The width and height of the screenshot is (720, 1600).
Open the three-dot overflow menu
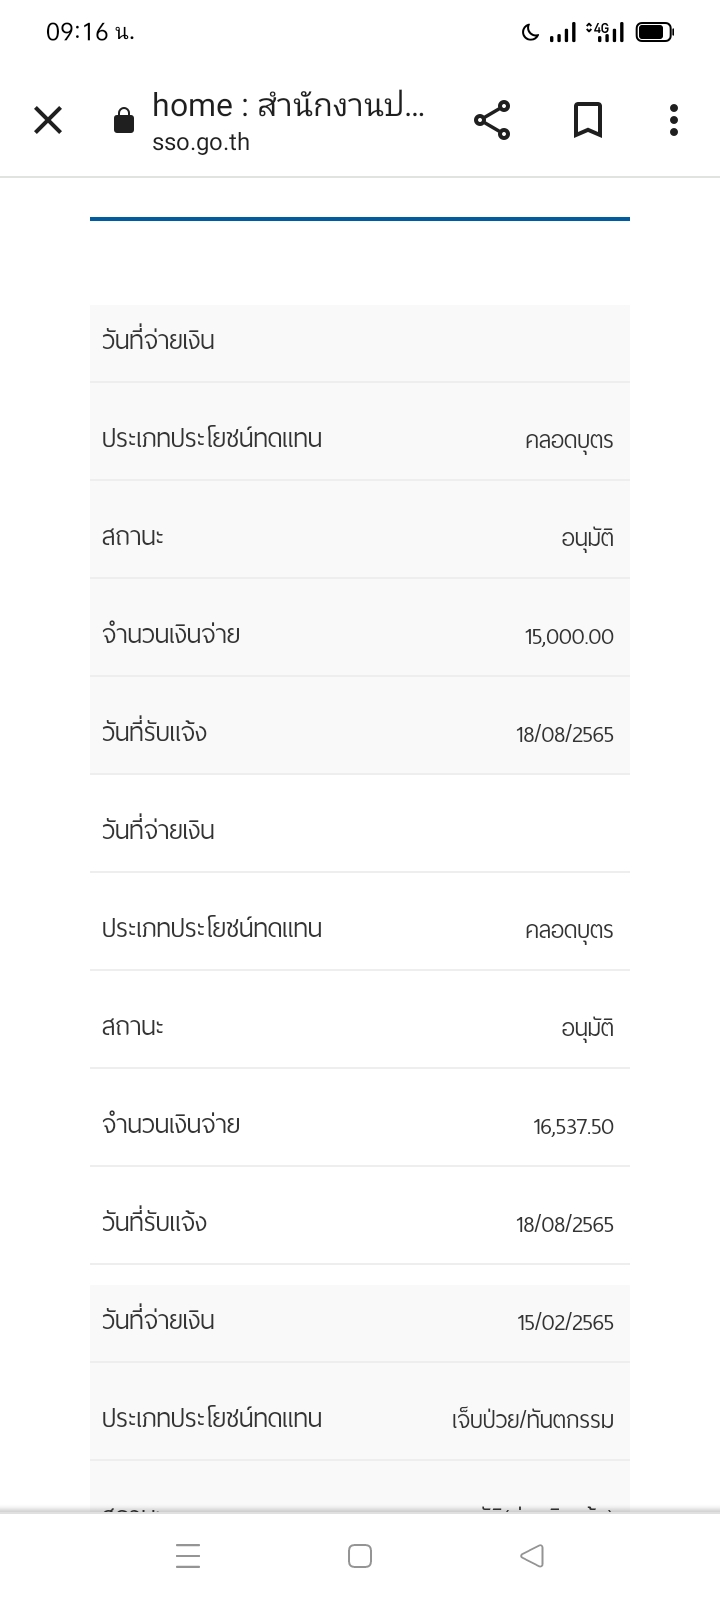pos(674,121)
